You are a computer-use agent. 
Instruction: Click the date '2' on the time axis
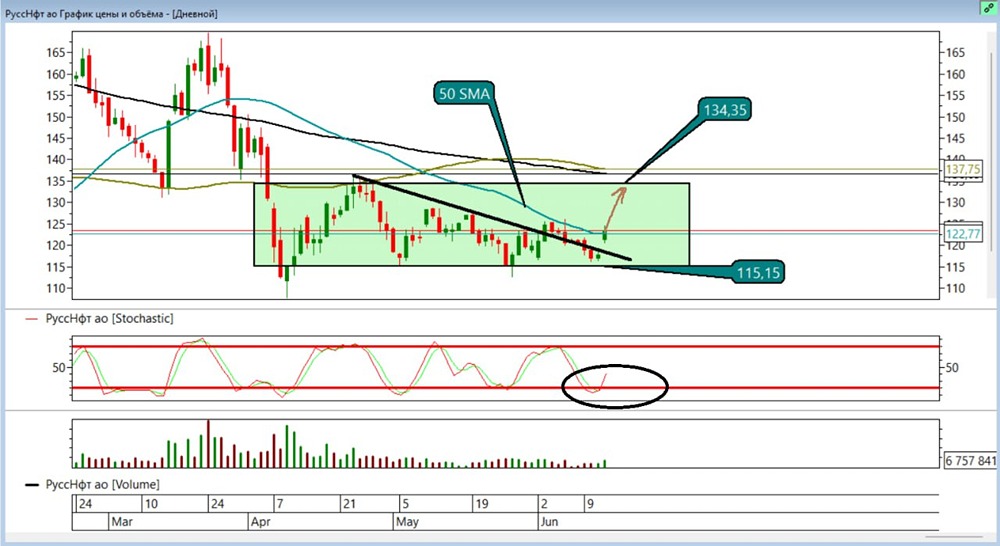545,504
